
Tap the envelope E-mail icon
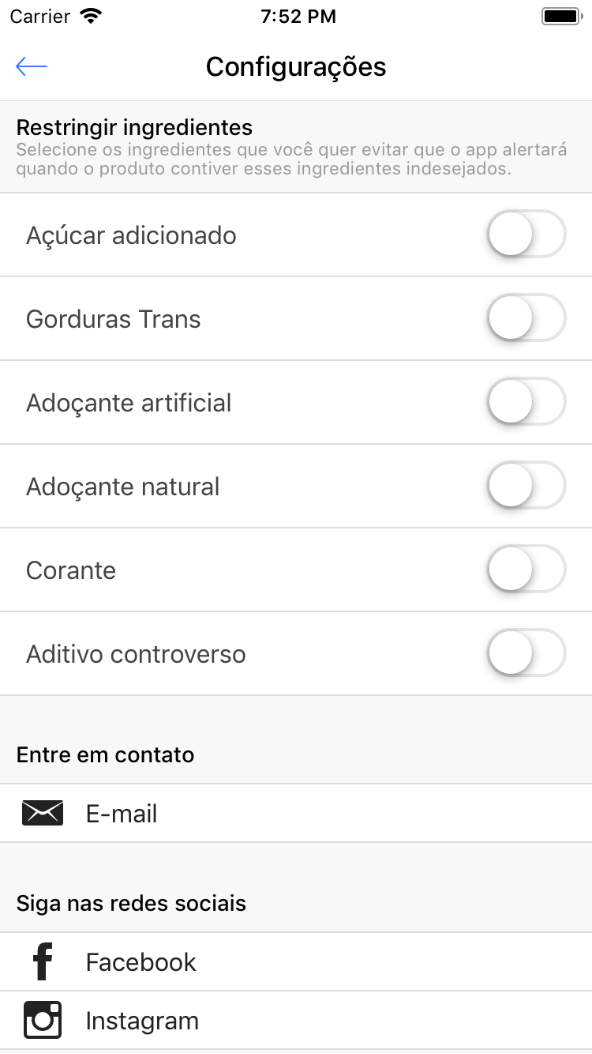pos(42,813)
